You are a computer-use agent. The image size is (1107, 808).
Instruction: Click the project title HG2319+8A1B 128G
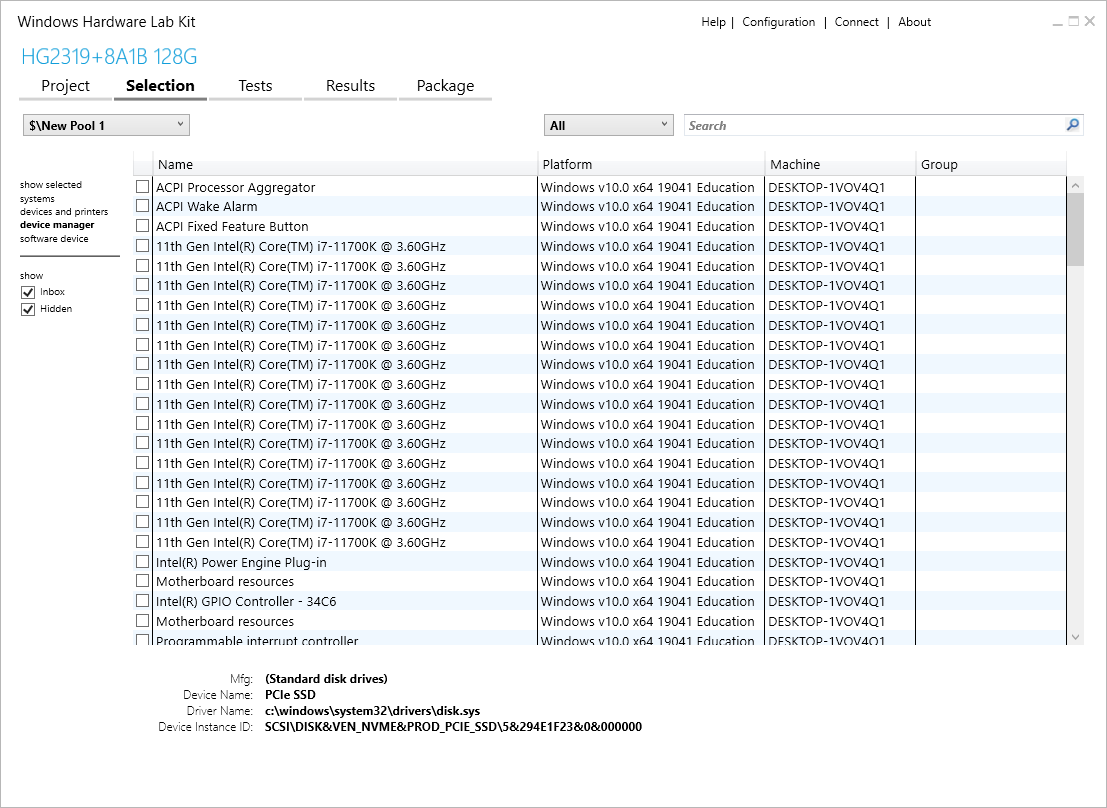(x=109, y=57)
